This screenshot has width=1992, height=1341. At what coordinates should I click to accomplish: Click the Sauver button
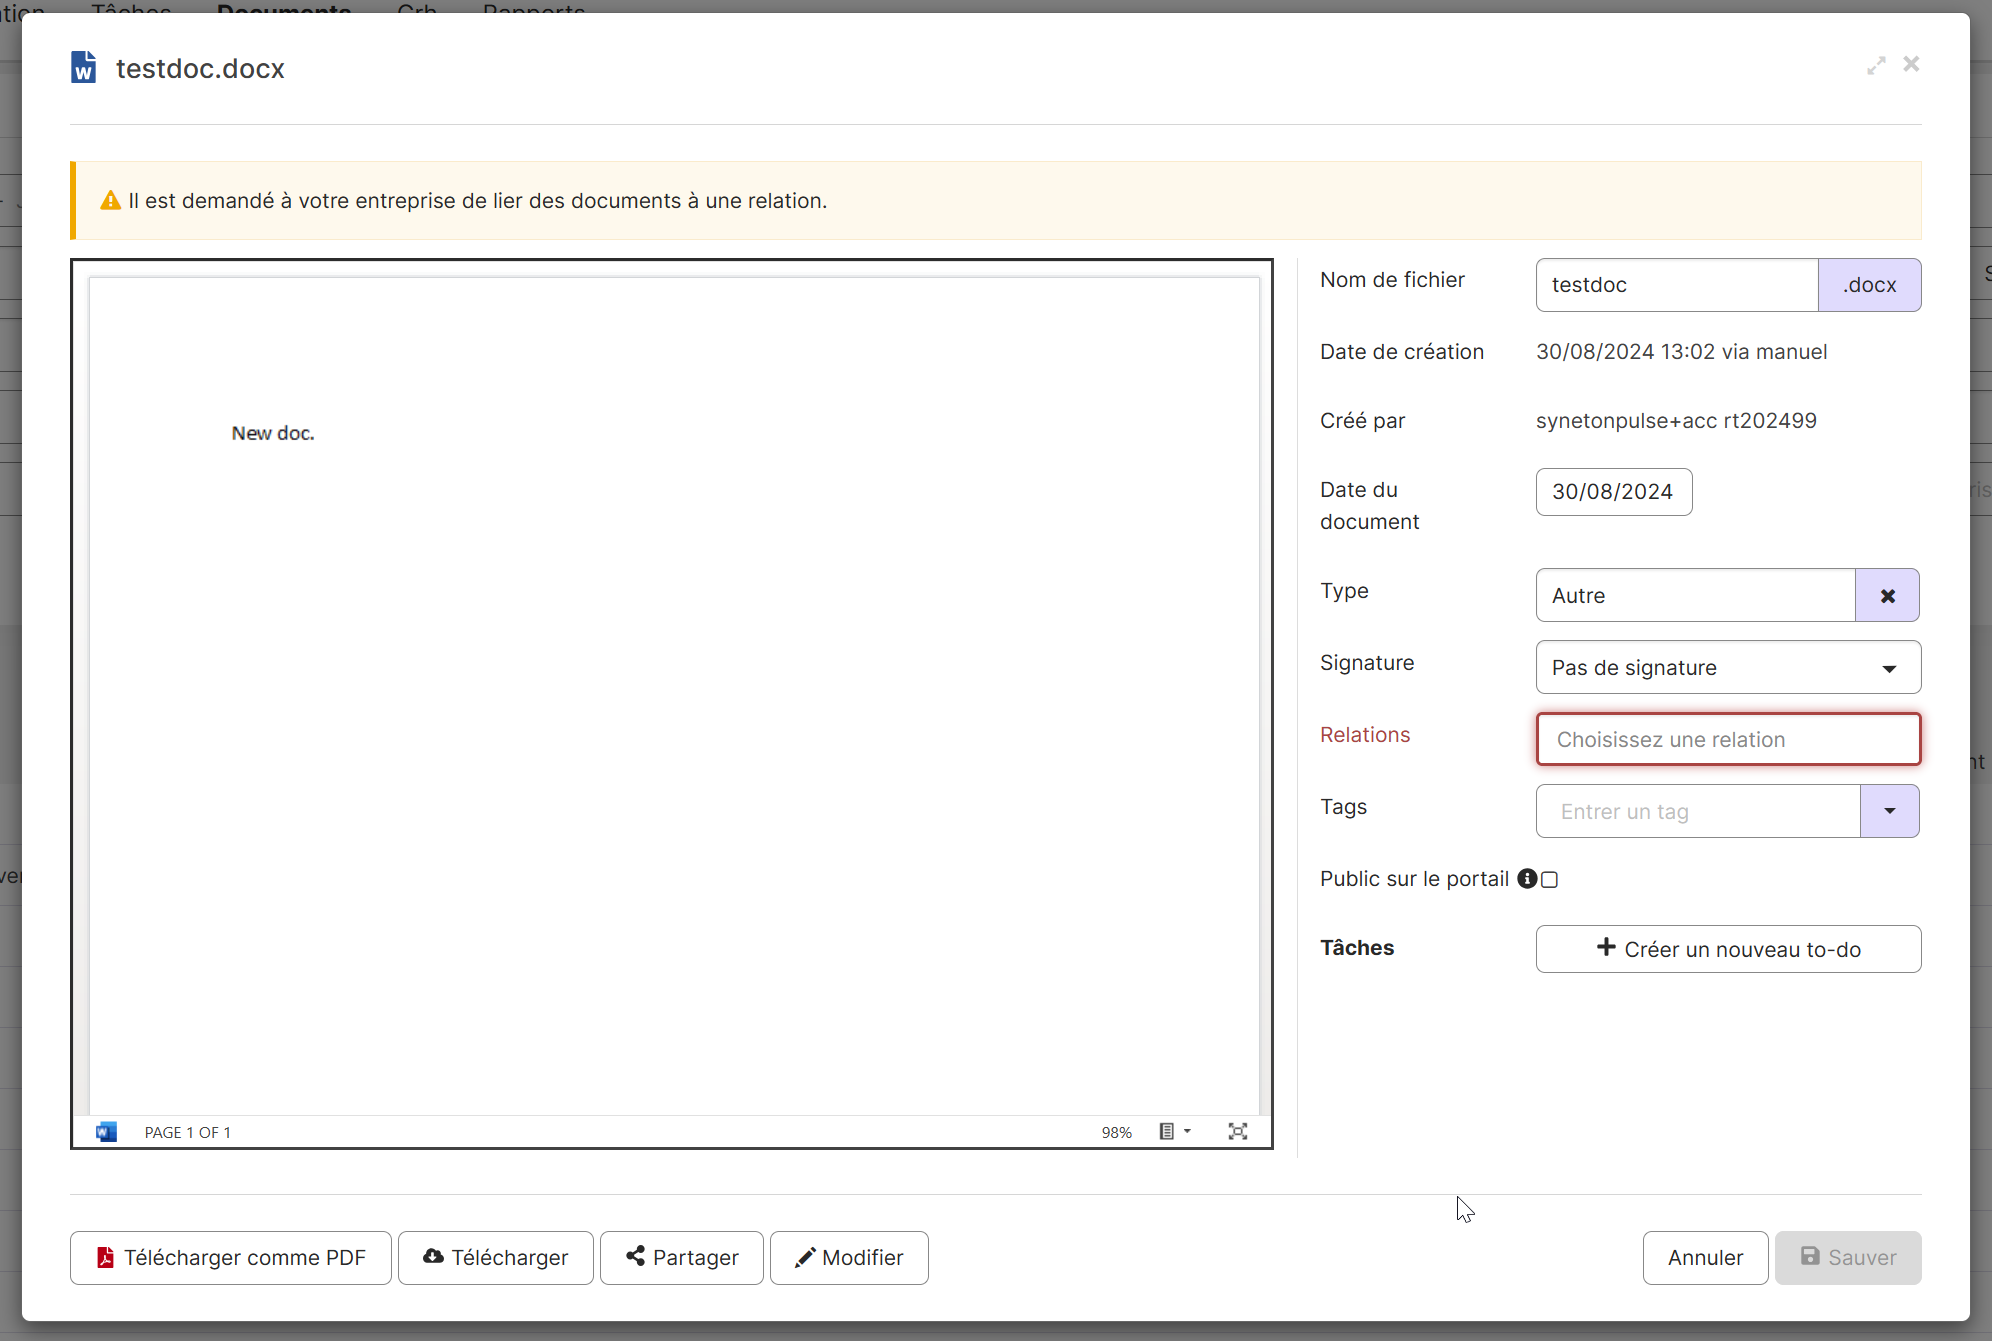tap(1848, 1258)
